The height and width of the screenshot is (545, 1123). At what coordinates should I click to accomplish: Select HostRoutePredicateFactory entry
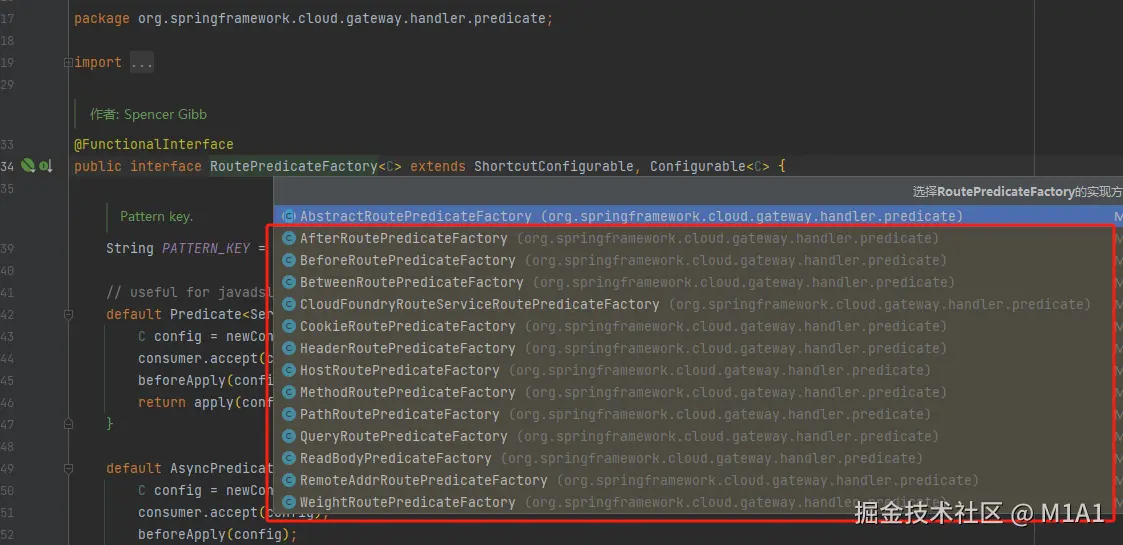tap(698, 370)
